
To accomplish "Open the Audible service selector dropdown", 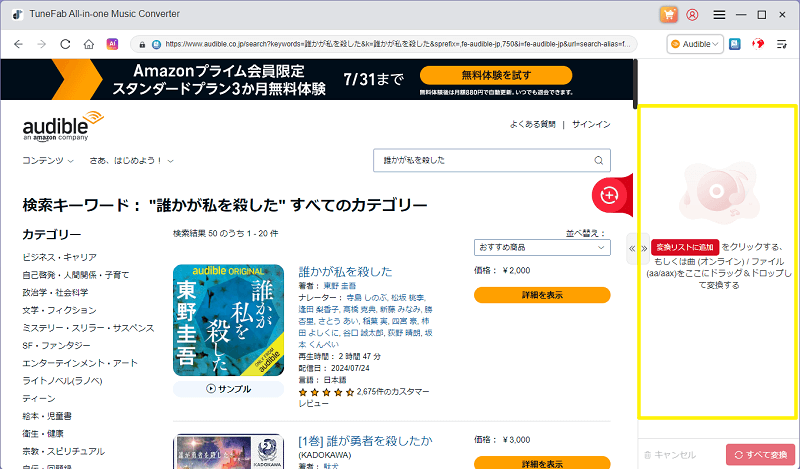I will tap(695, 44).
